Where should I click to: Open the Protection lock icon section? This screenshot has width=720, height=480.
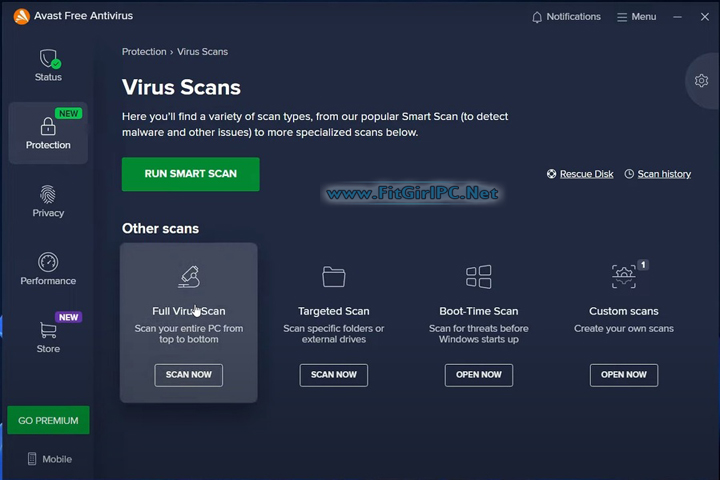click(48, 127)
